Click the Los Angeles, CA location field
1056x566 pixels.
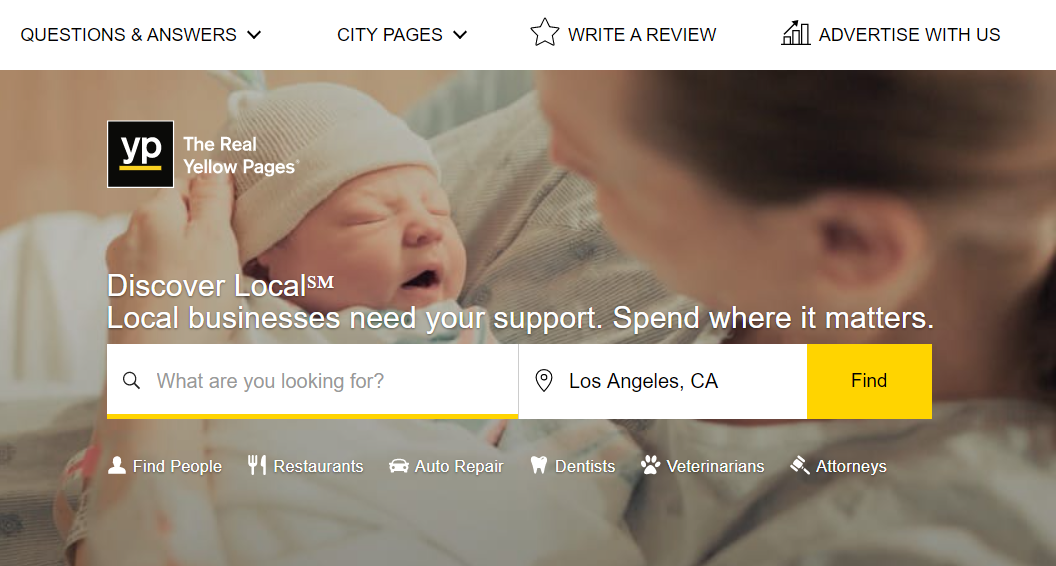tap(680, 381)
